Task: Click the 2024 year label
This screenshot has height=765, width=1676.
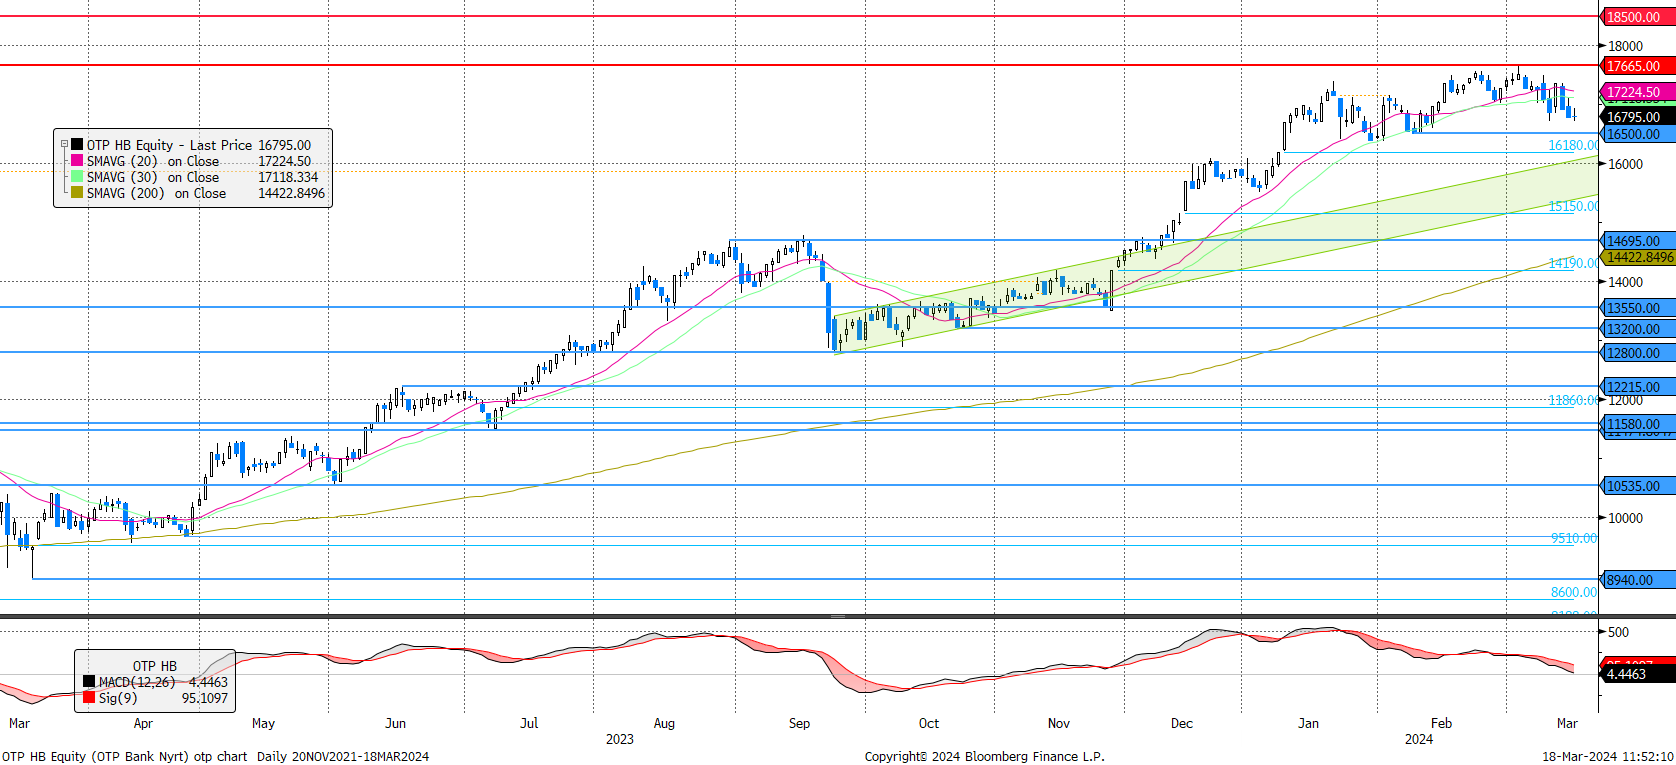Action: tap(1419, 739)
